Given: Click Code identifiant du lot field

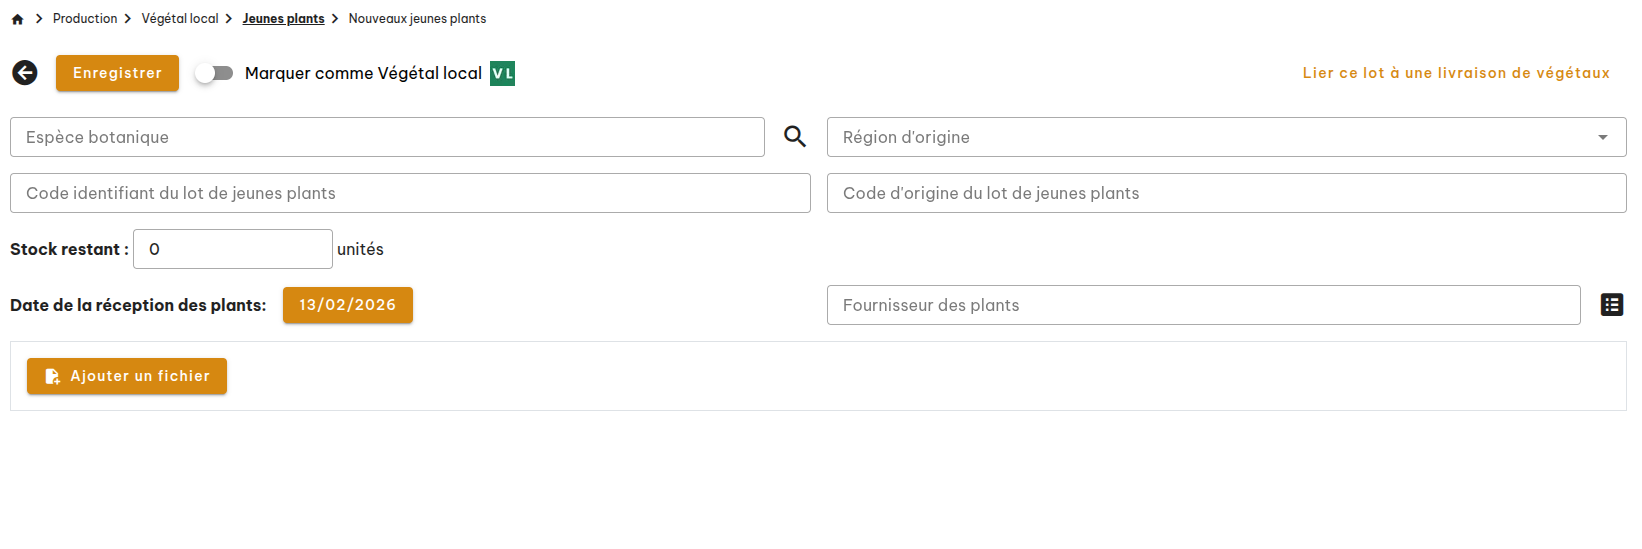Looking at the screenshot, I should pyautogui.click(x=410, y=193).
